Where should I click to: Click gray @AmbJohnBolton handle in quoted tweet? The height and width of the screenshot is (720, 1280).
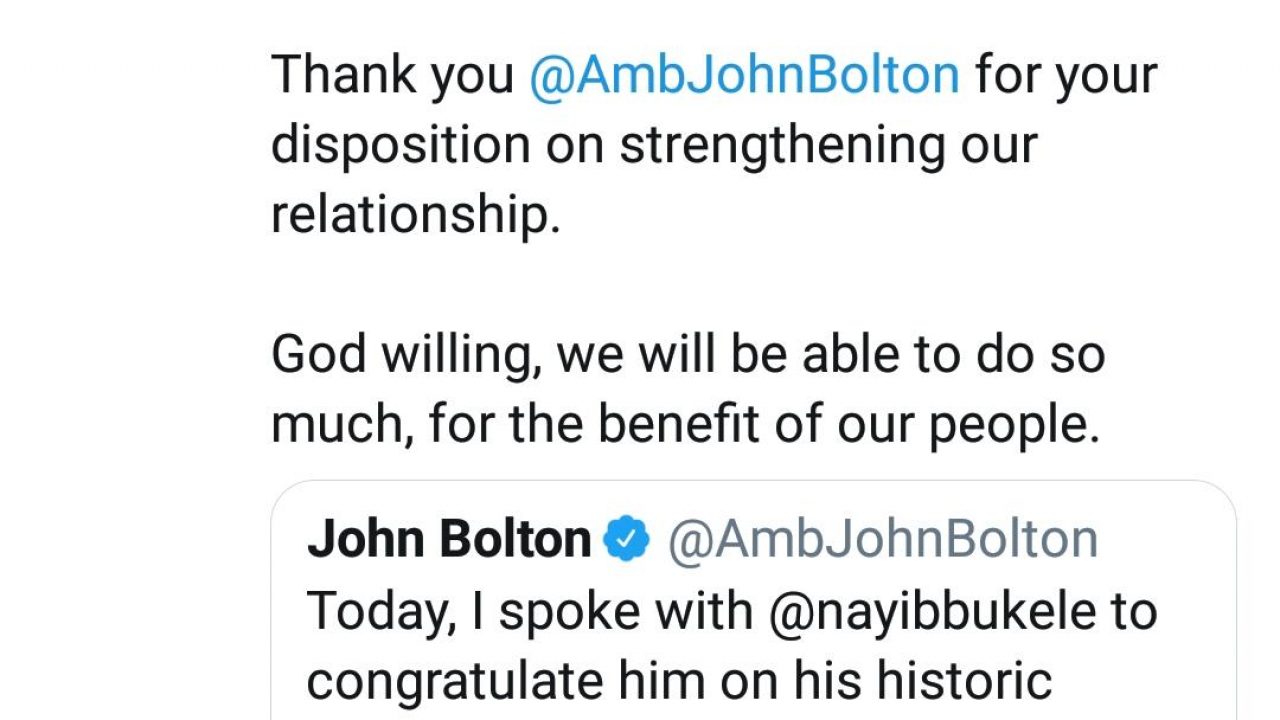pos(882,540)
